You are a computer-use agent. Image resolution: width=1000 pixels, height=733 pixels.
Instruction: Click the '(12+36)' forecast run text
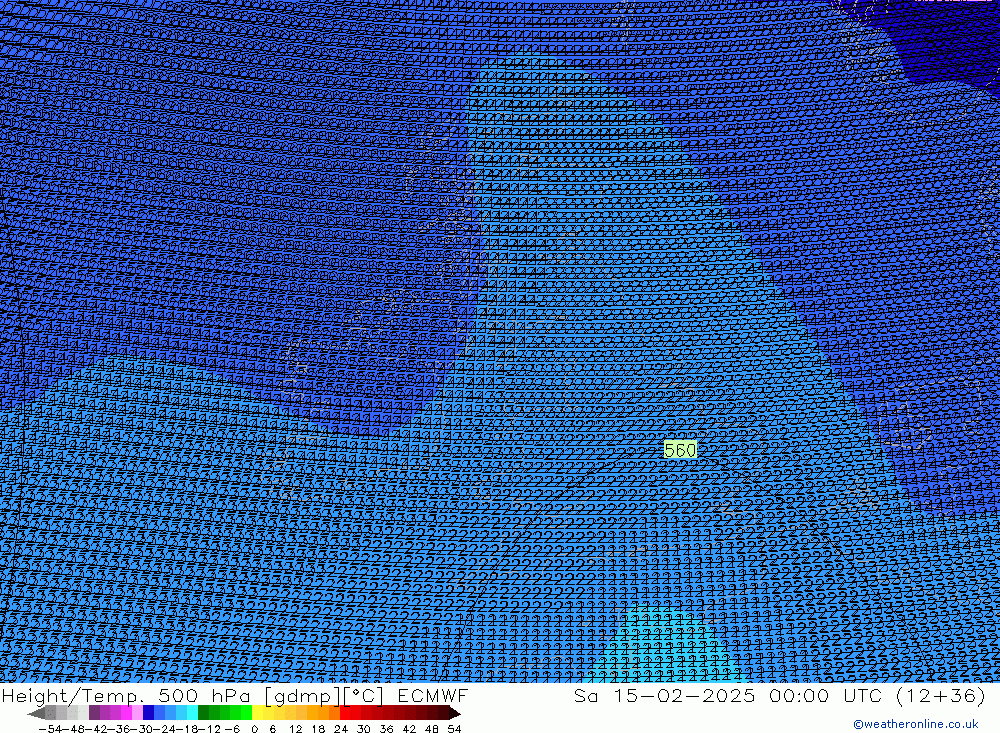click(x=941, y=695)
